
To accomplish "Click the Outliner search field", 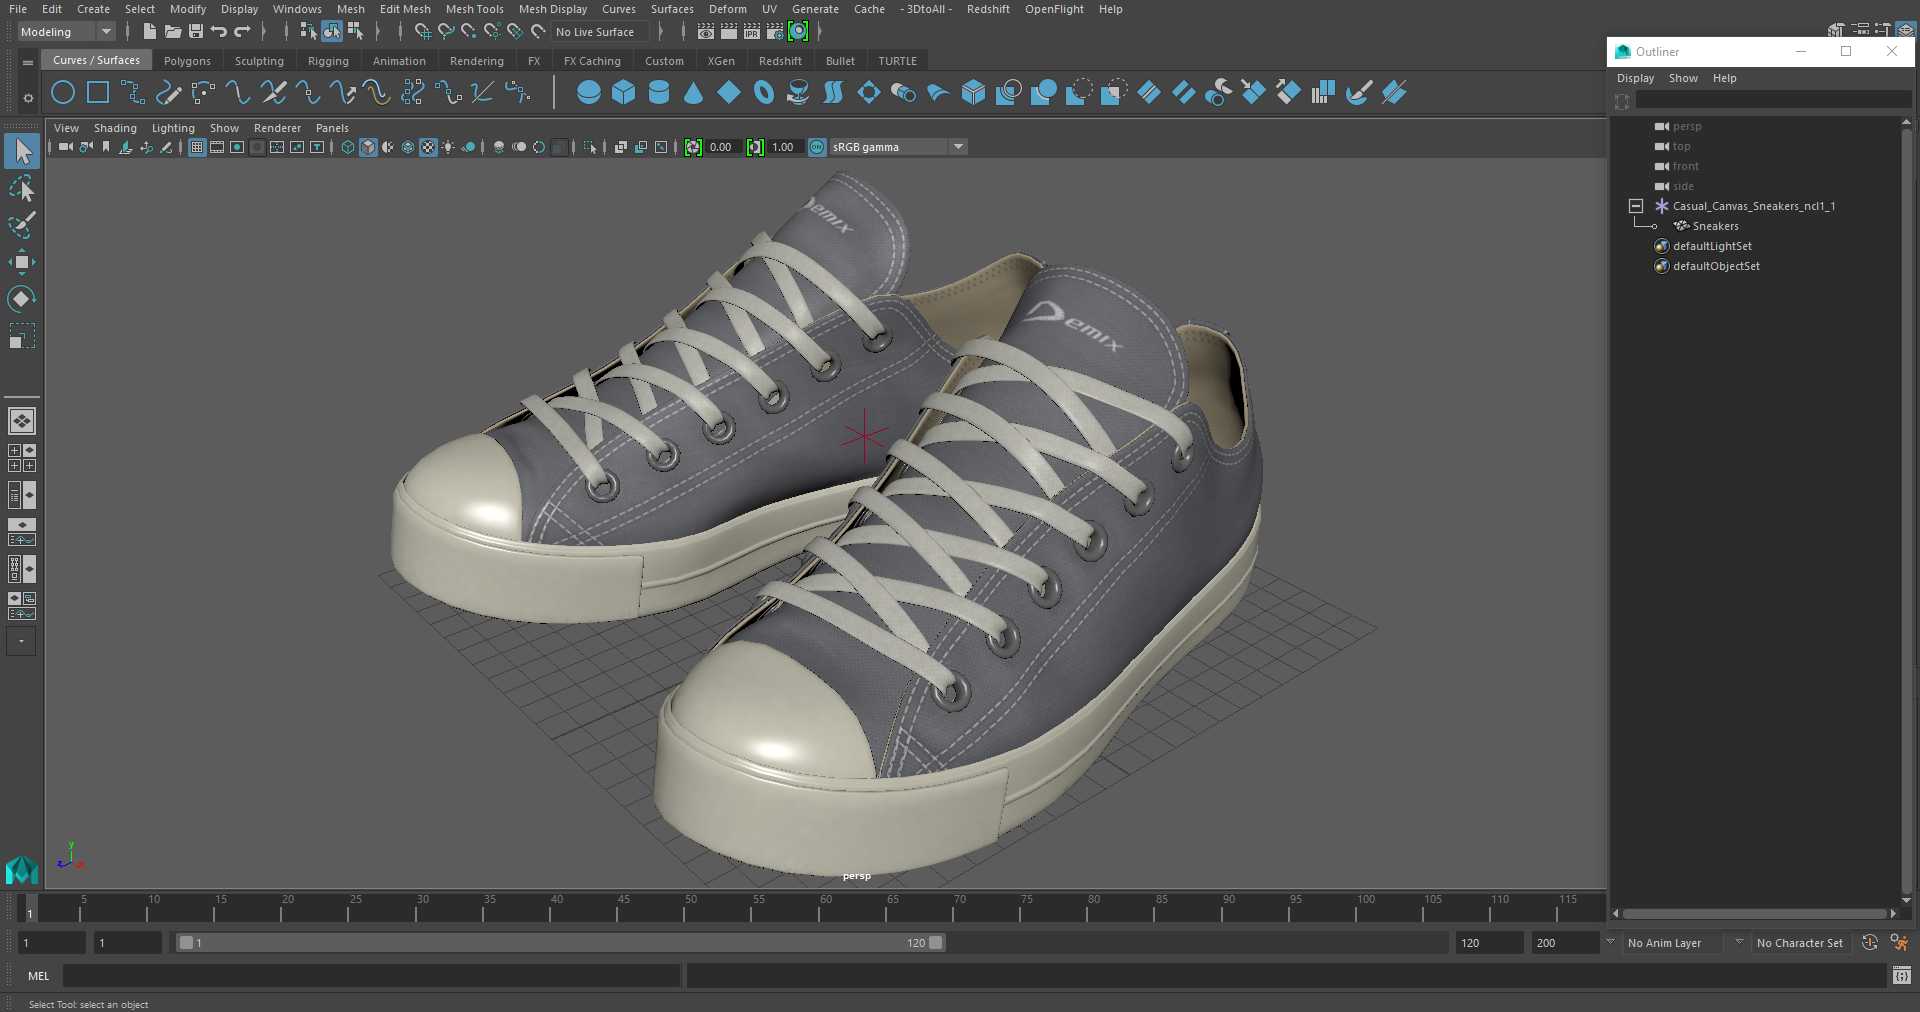I will tap(1773, 100).
